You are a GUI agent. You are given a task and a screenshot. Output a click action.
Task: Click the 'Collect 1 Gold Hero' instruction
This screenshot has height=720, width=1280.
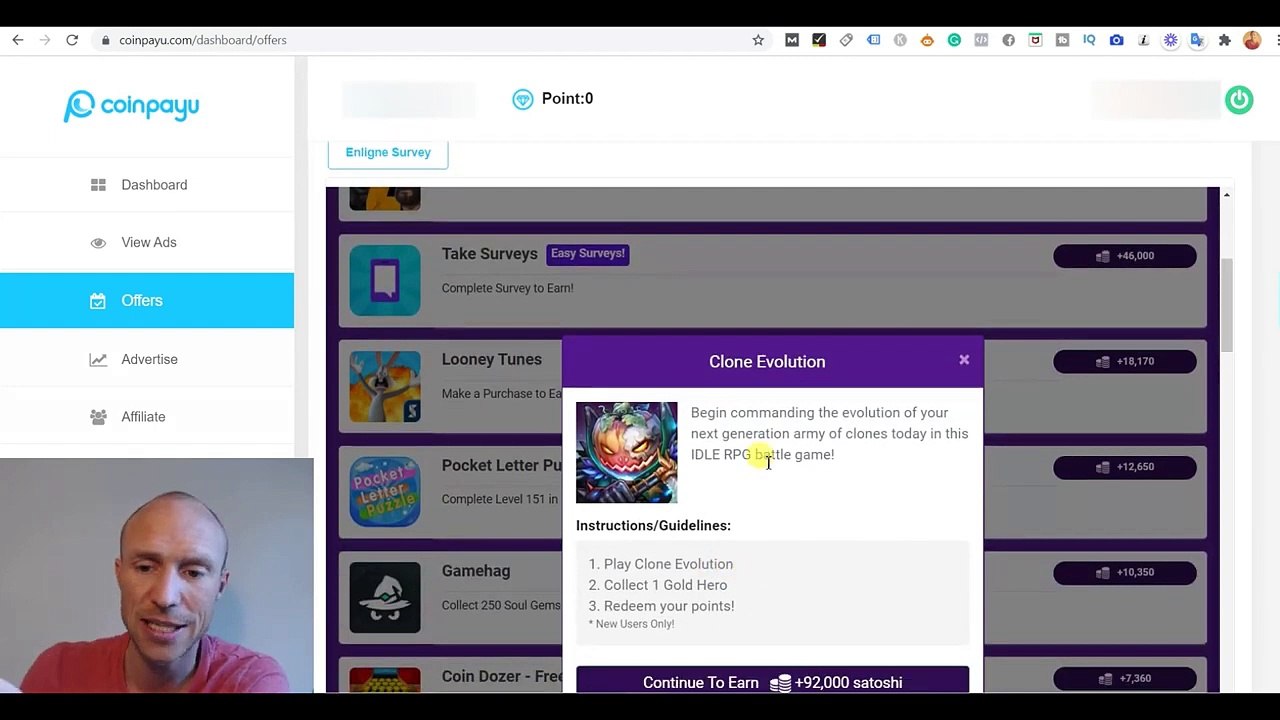665,585
